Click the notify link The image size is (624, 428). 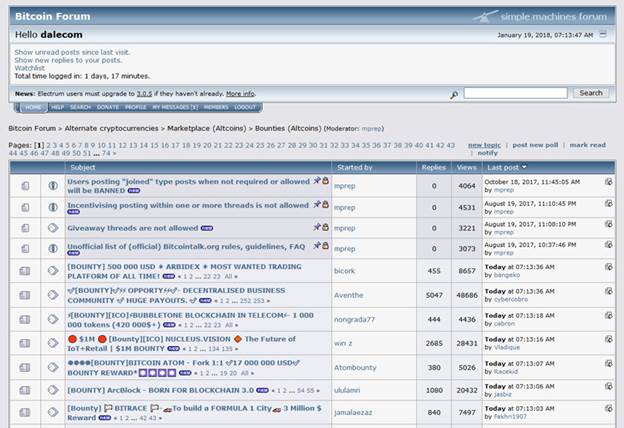488,153
